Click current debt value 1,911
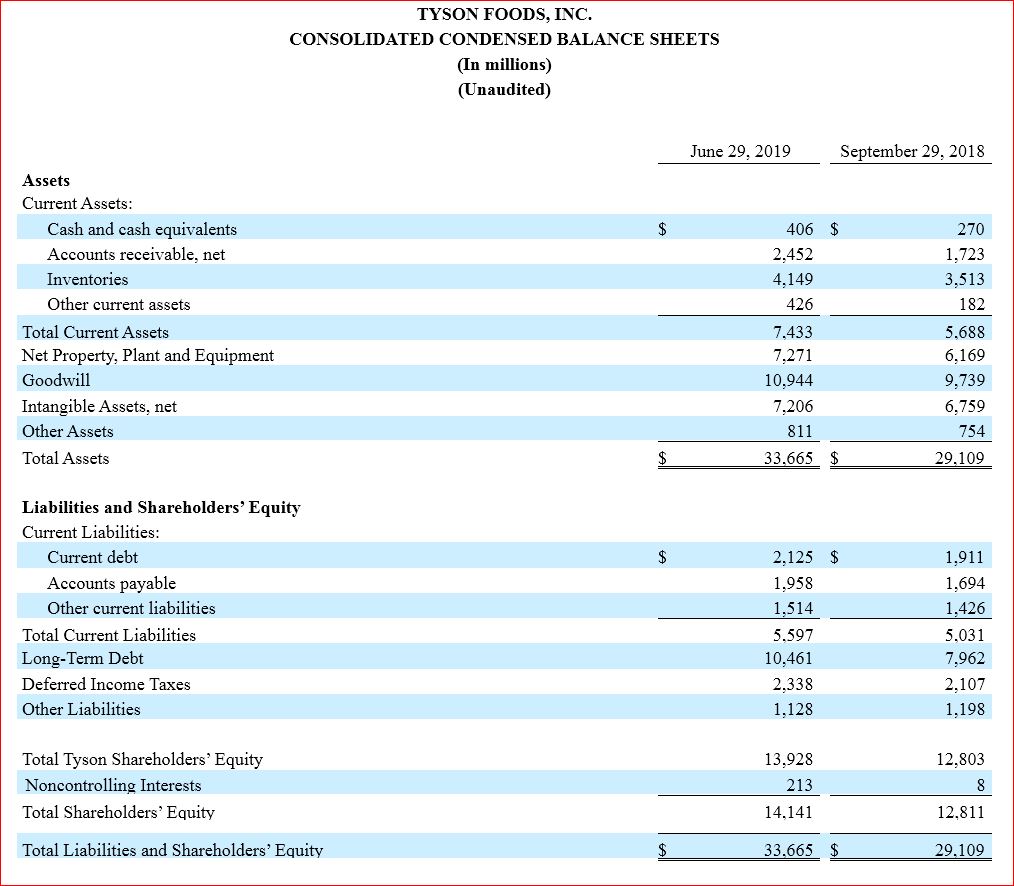1014x886 pixels. tap(964, 557)
